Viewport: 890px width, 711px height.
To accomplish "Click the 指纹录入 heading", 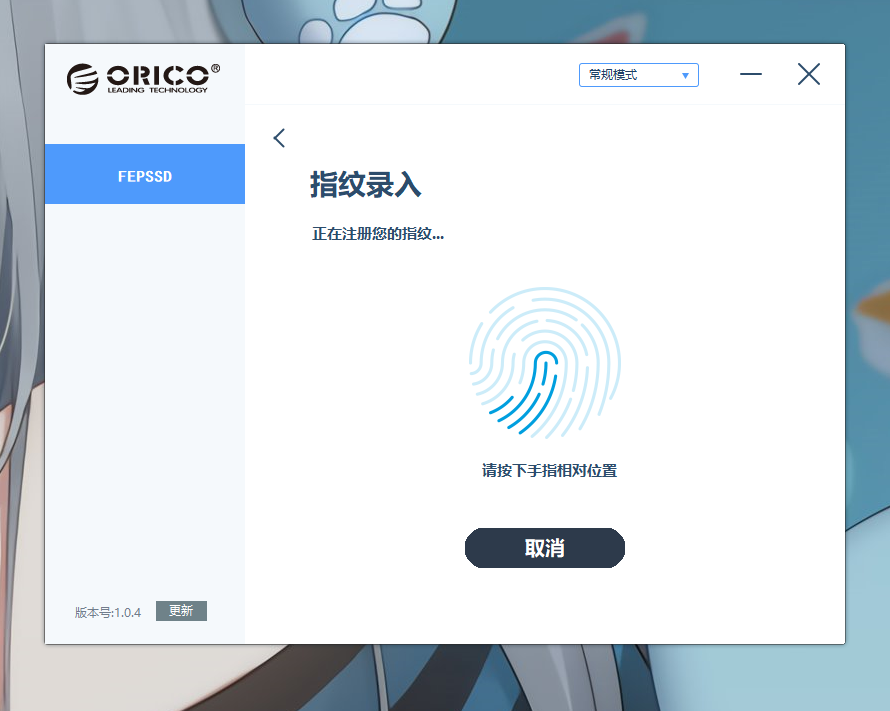I will pos(366,184).
